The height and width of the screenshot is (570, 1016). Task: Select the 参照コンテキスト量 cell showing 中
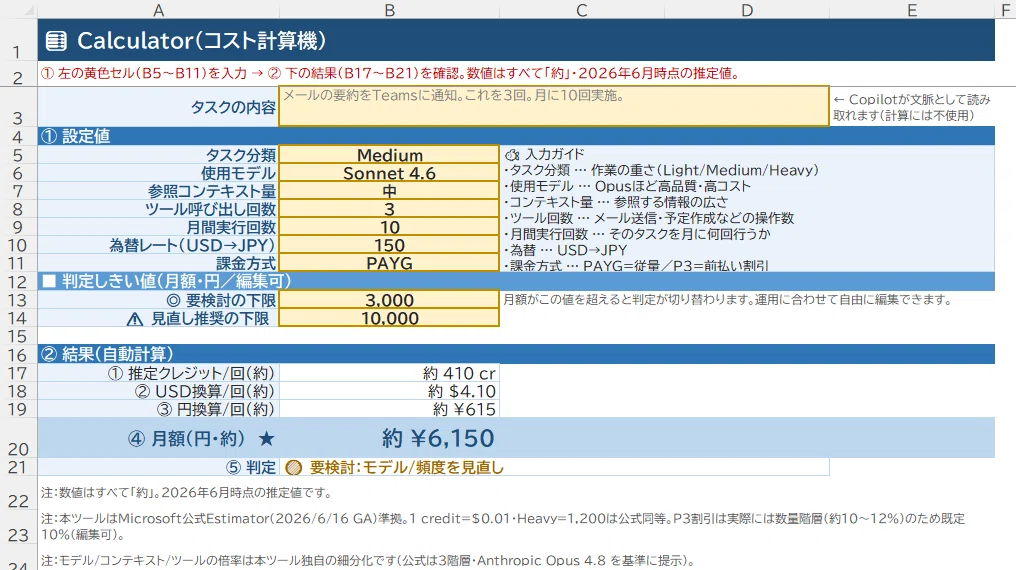tap(389, 191)
